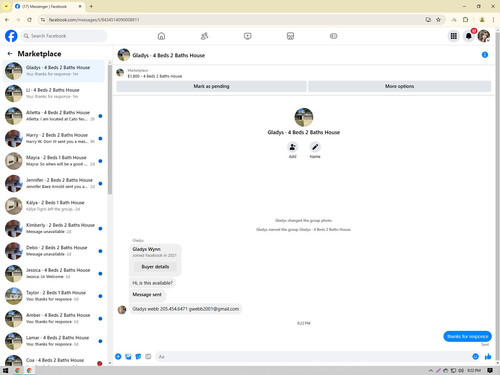The height and width of the screenshot is (375, 500).
Task: Open the Jessica - 4 Beds 2 Baths House chat
Action: [x=54, y=273]
